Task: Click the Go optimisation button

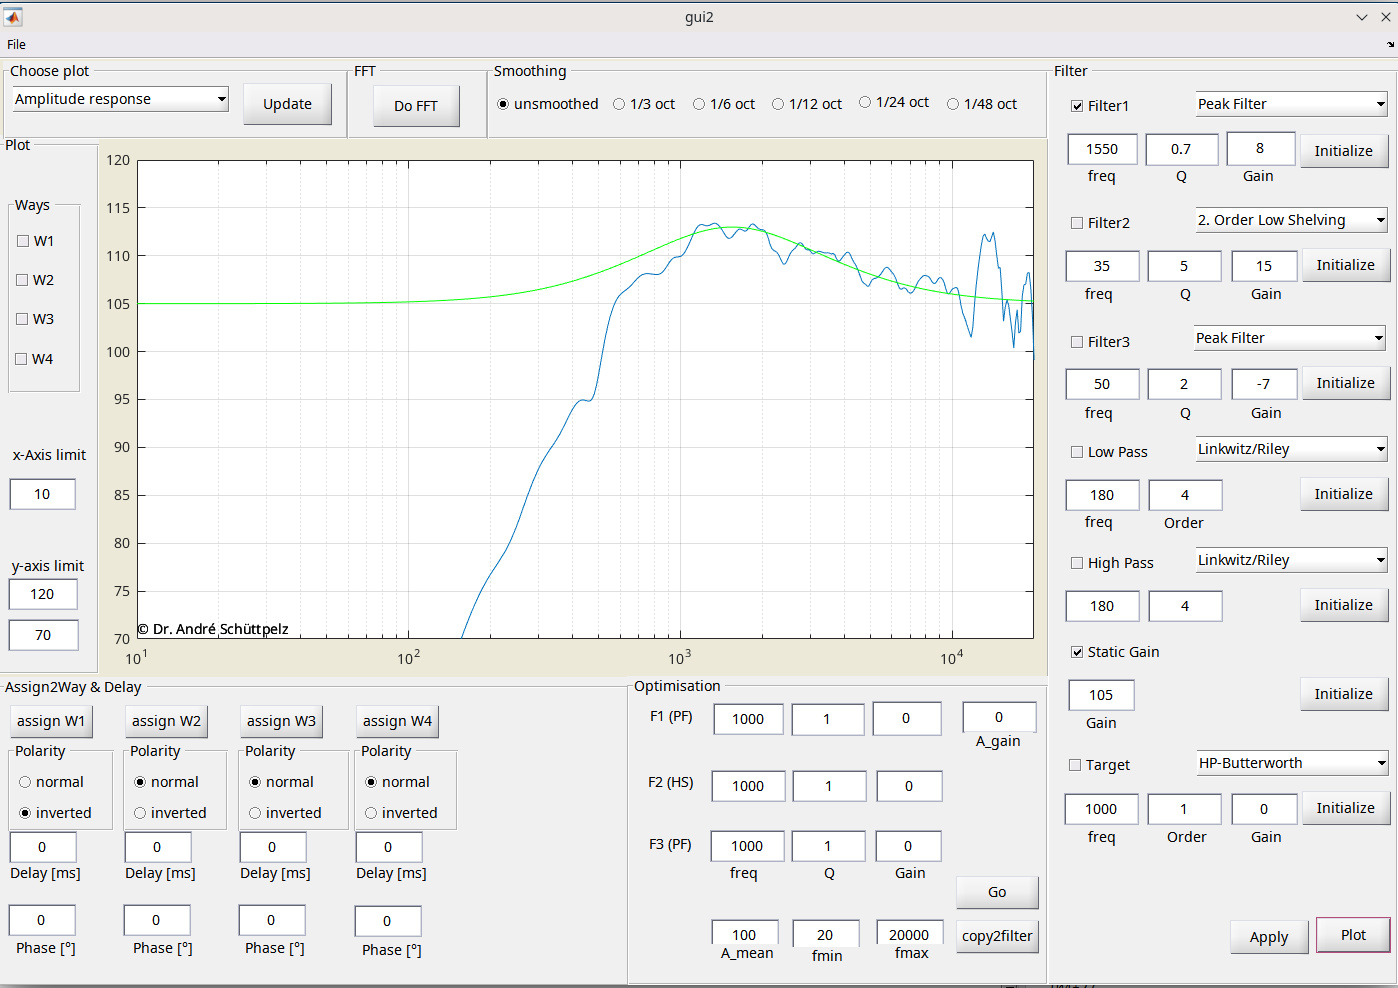Action: [997, 892]
